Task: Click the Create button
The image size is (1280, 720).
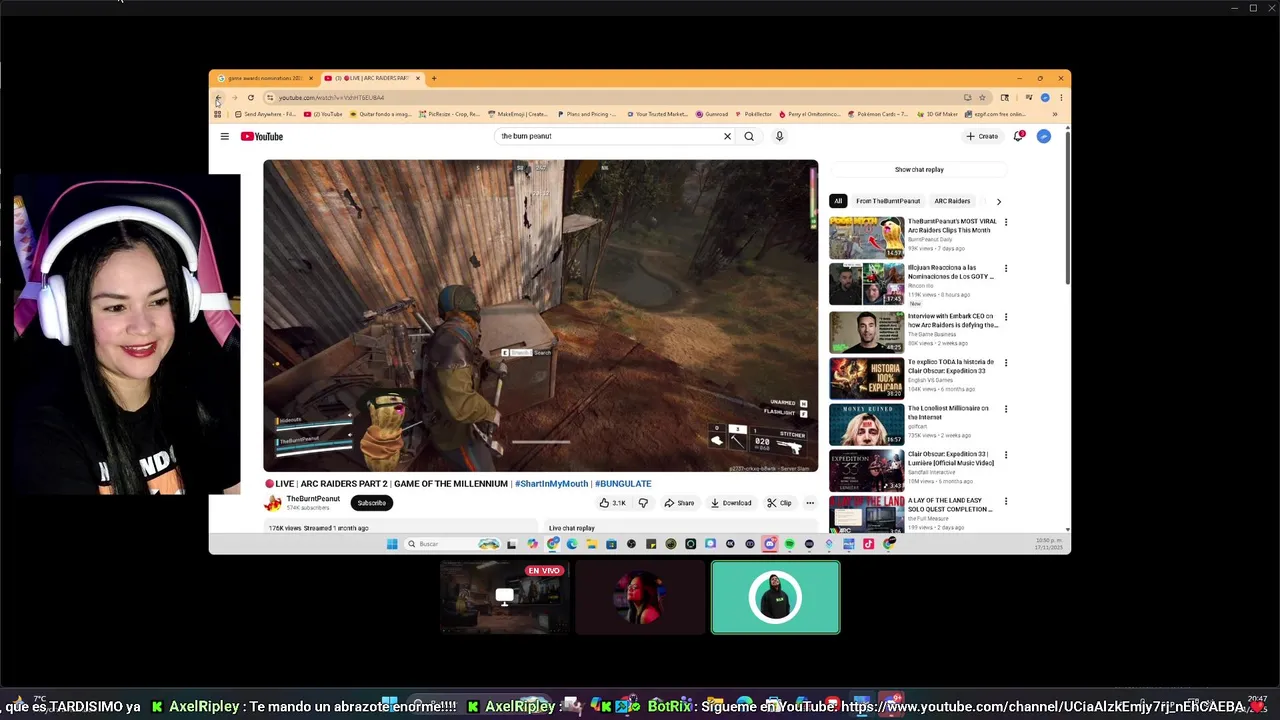Action: pos(982,136)
